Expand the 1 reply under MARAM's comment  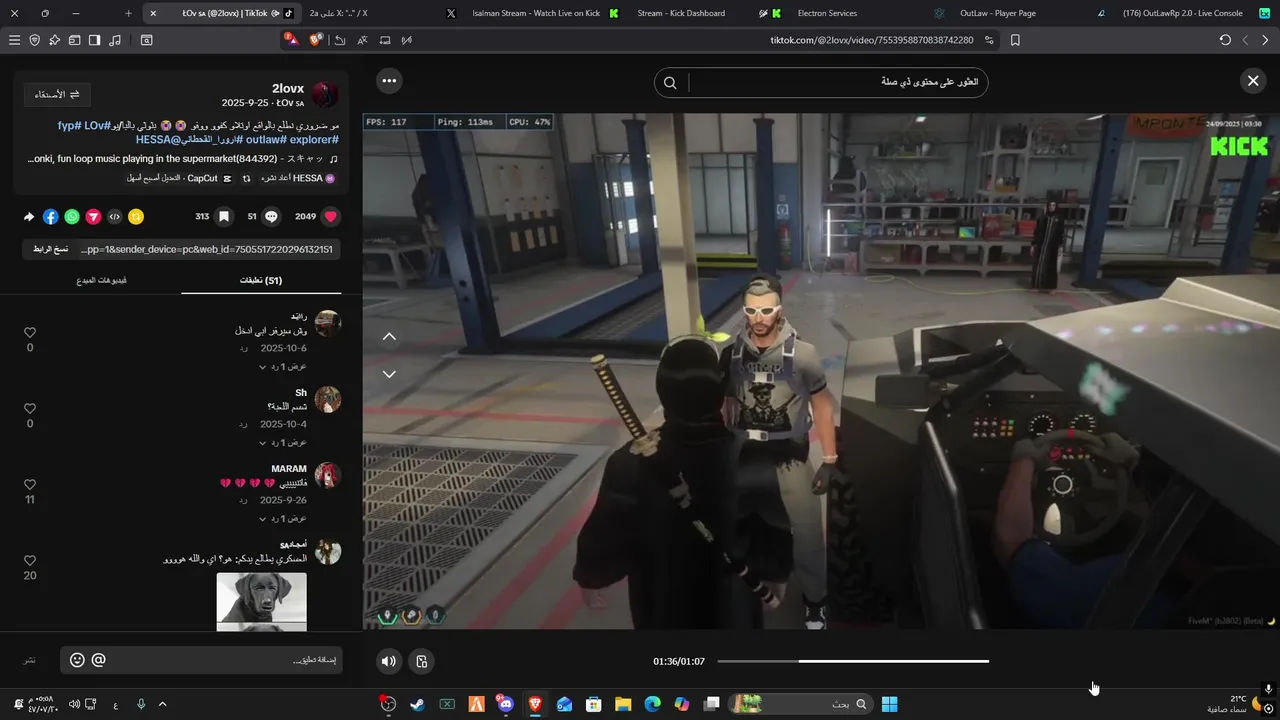coord(283,519)
